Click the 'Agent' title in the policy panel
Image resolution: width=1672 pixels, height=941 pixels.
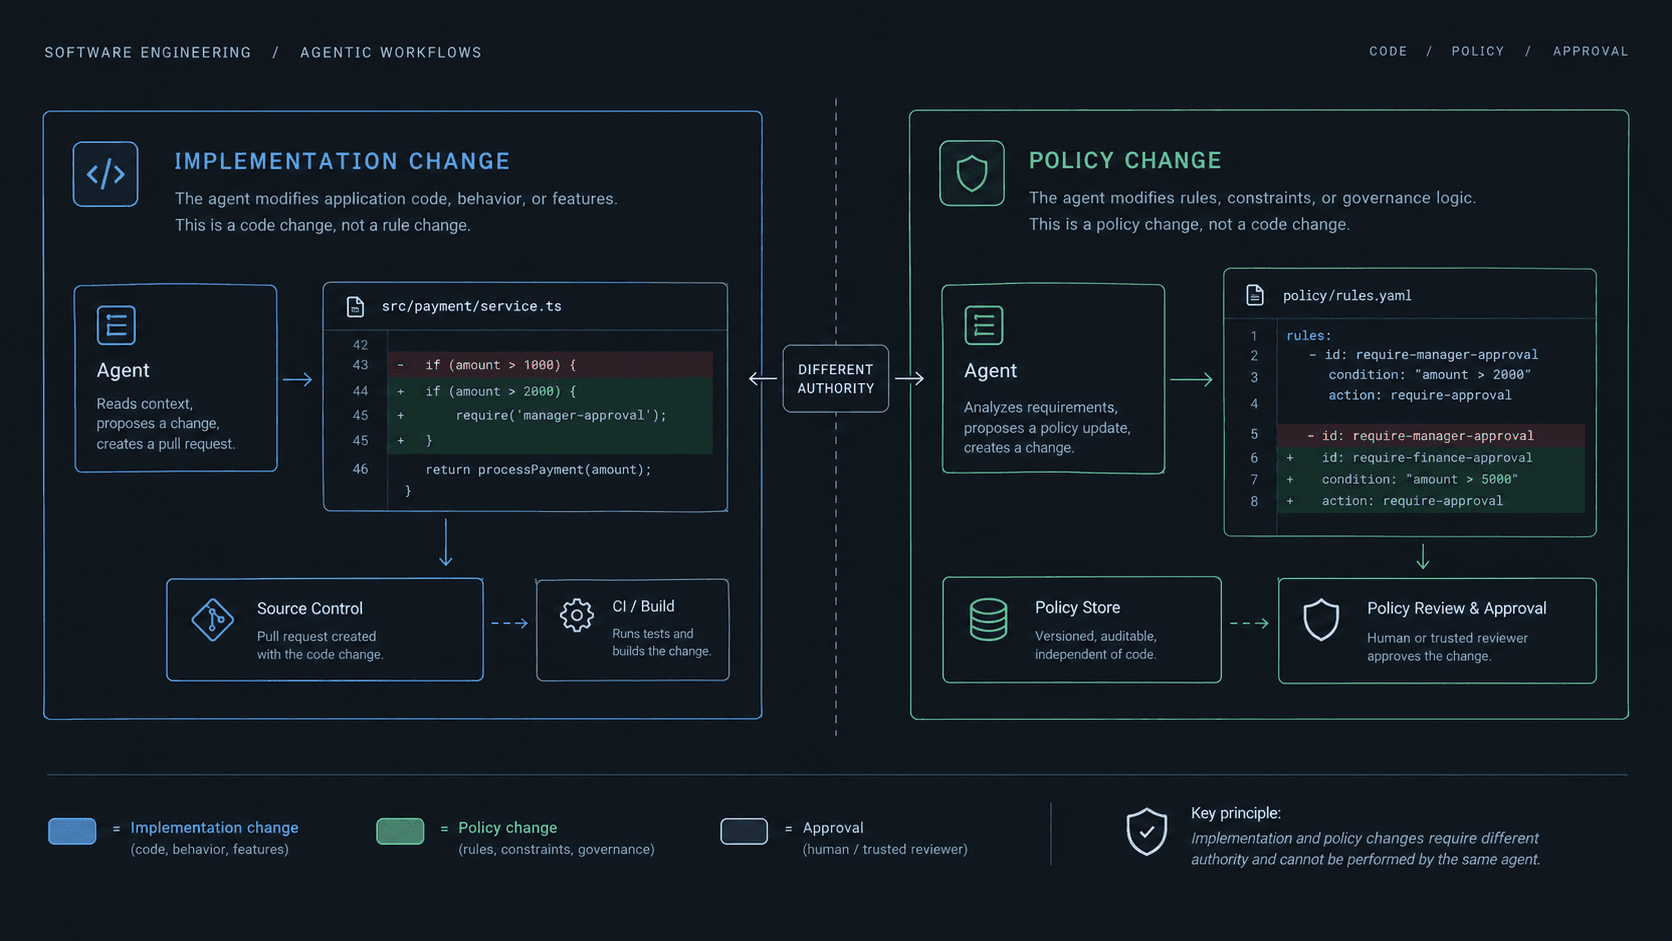tap(990, 370)
